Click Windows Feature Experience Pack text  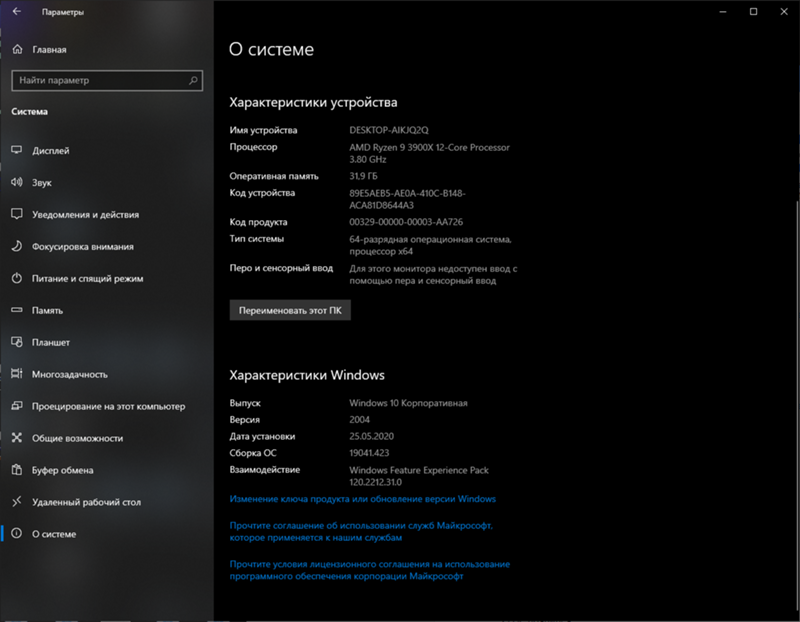pos(418,476)
